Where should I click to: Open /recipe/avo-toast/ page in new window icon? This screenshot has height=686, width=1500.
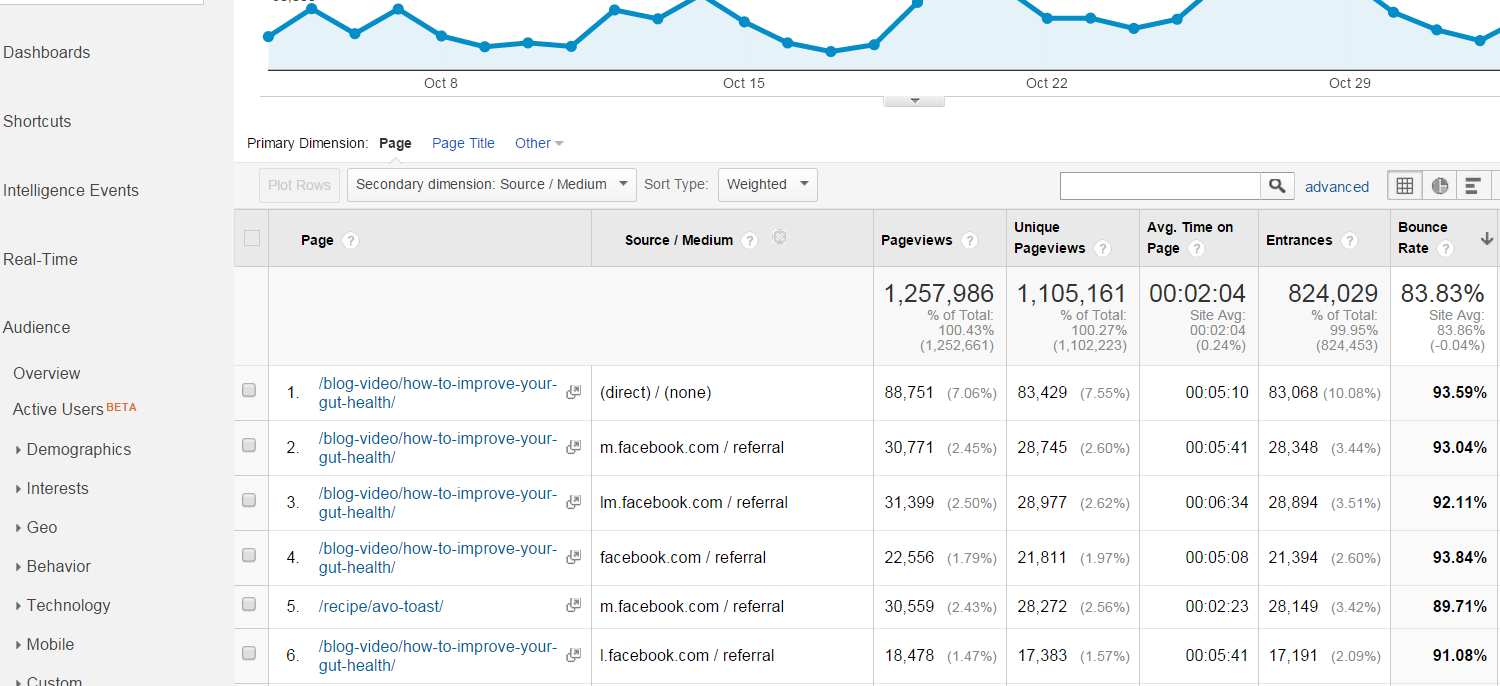click(573, 606)
